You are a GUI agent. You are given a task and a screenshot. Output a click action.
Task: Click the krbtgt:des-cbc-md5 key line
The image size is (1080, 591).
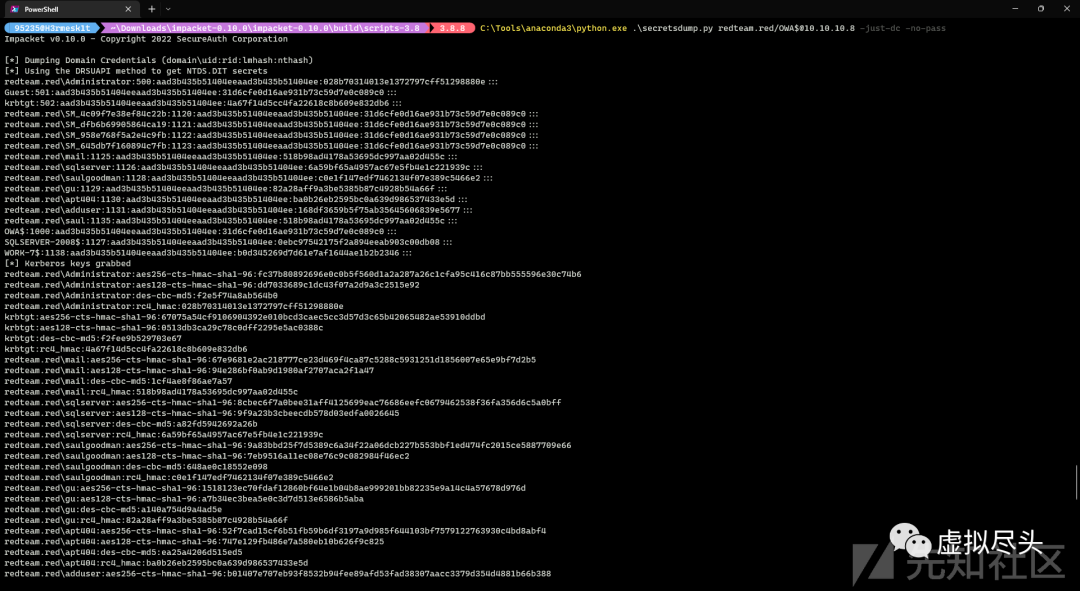[93, 338]
